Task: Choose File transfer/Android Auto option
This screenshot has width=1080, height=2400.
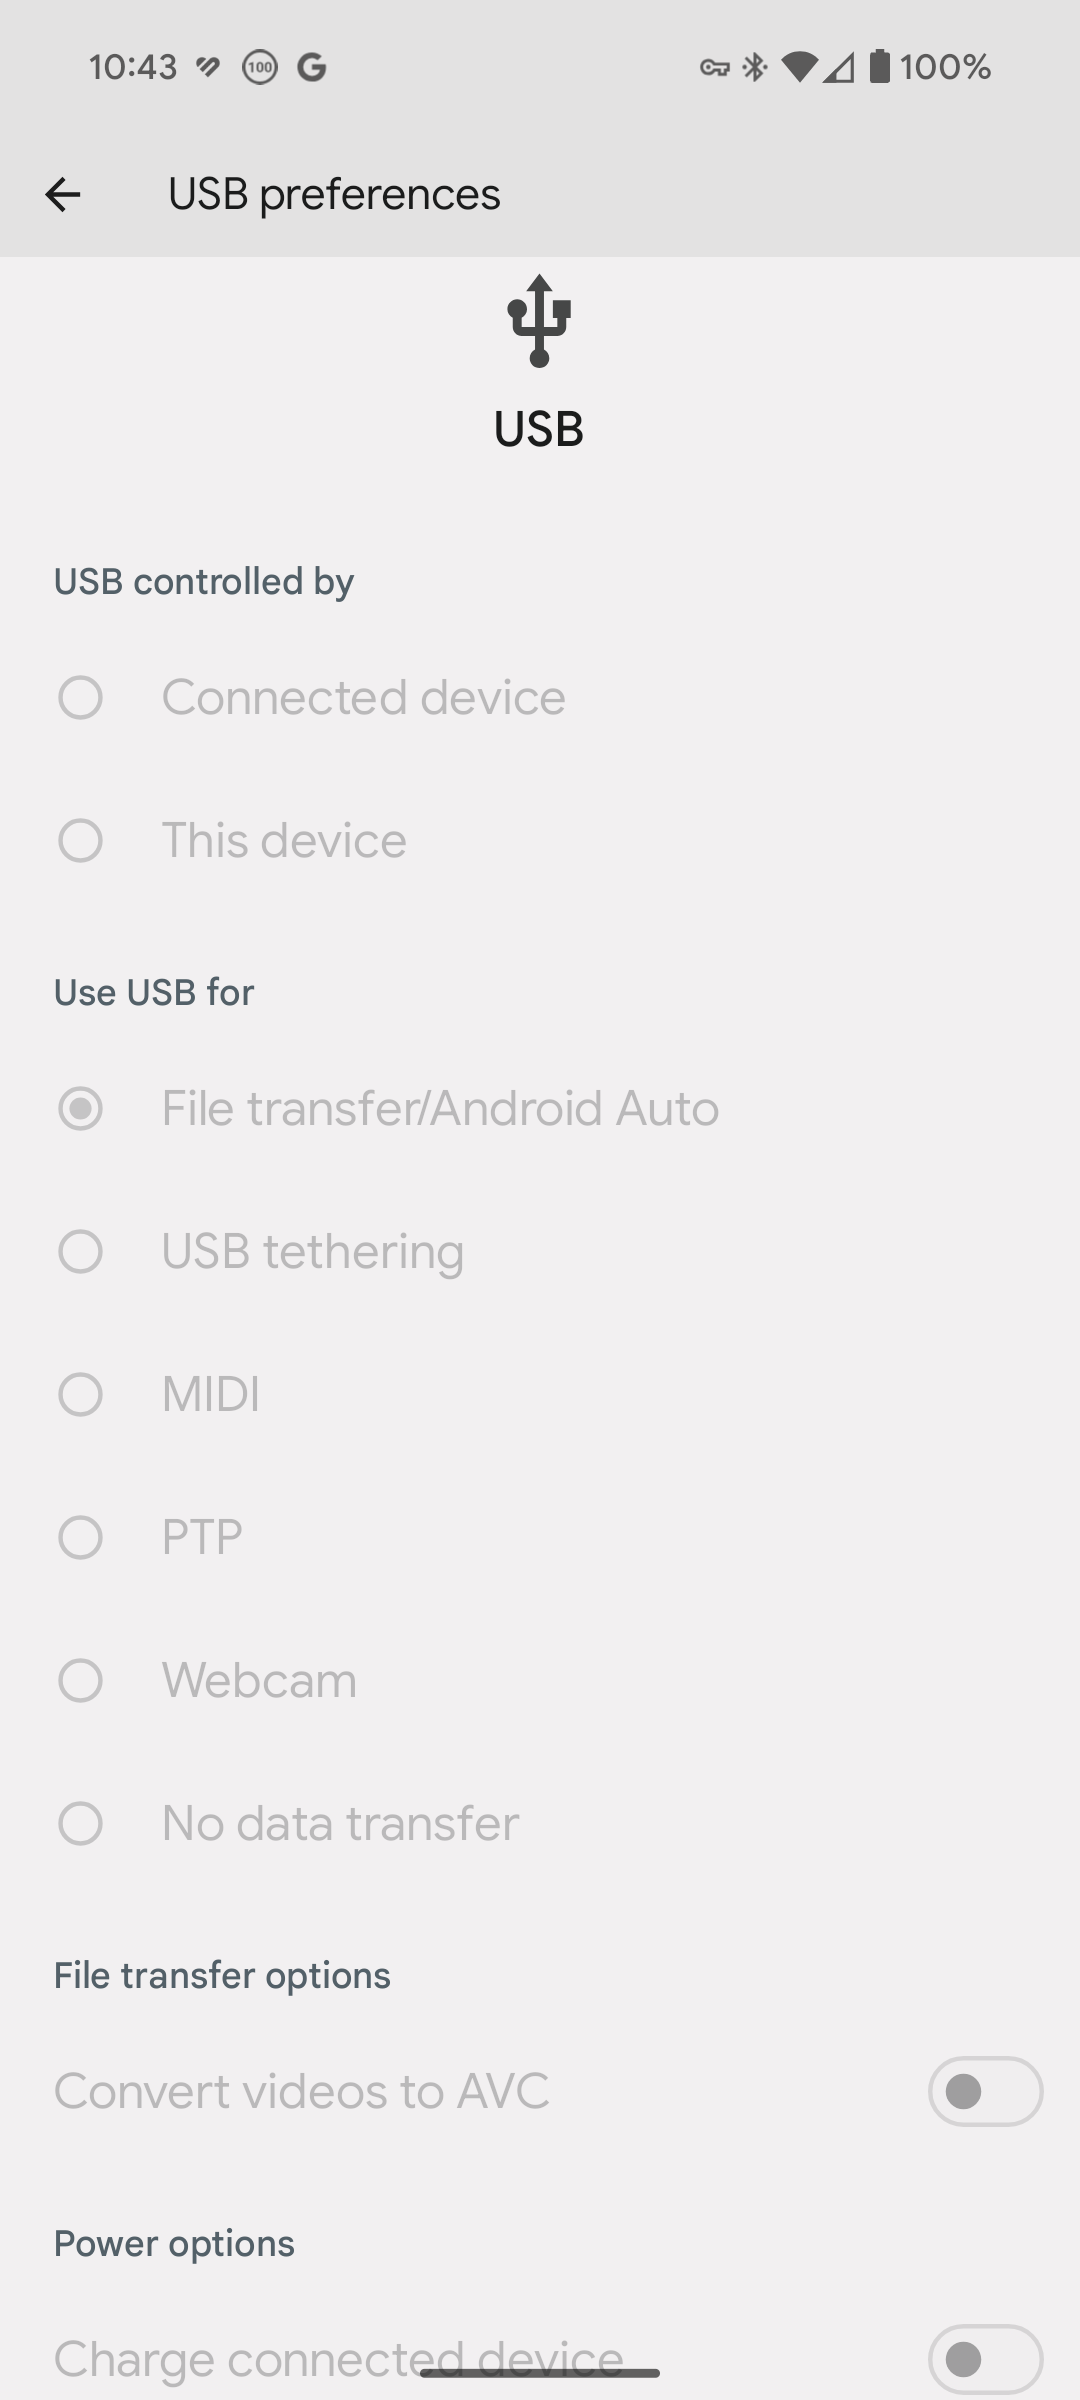Action: [x=80, y=1108]
